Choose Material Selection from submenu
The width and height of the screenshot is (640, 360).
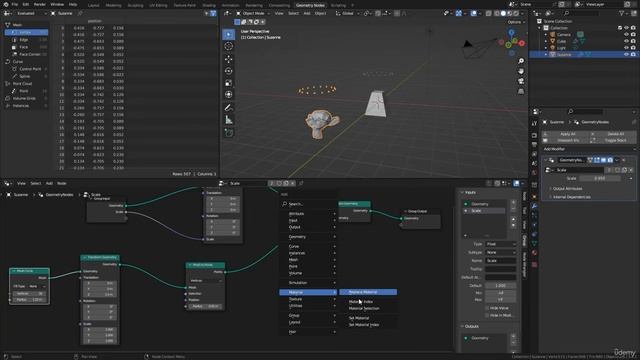[x=368, y=309]
